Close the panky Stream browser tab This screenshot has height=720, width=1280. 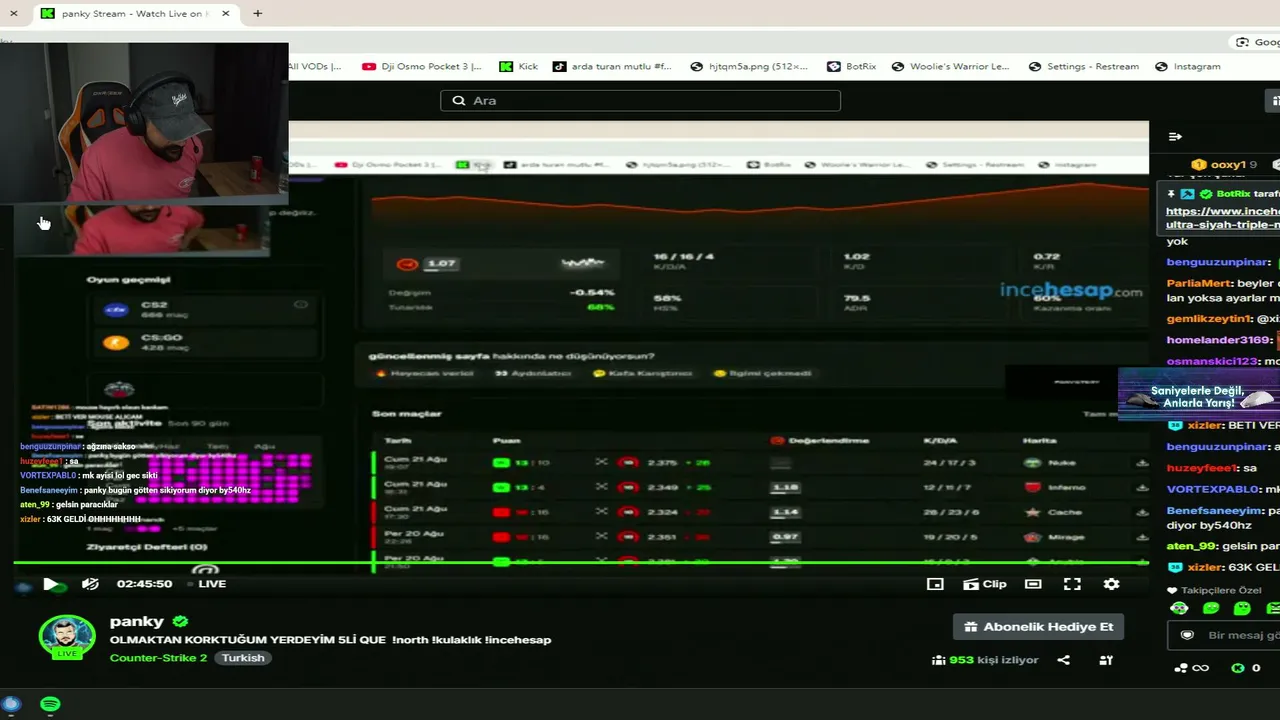(x=226, y=14)
